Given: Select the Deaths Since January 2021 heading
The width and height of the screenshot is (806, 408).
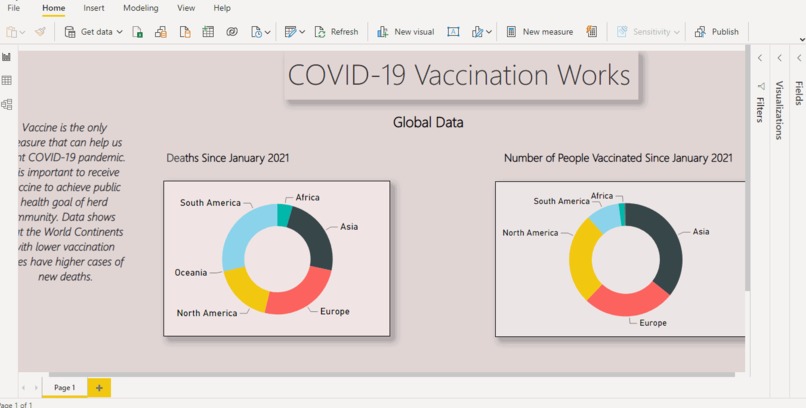Looking at the screenshot, I should [x=228, y=158].
